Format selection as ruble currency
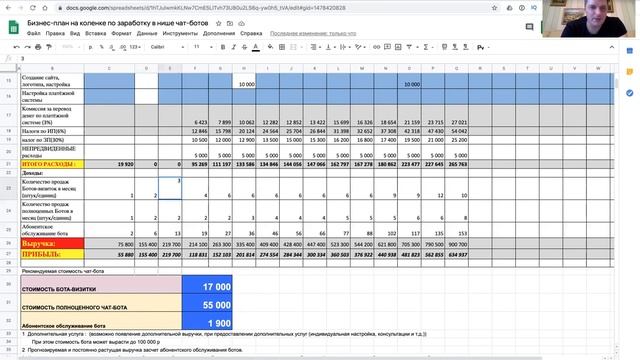 [90, 47]
